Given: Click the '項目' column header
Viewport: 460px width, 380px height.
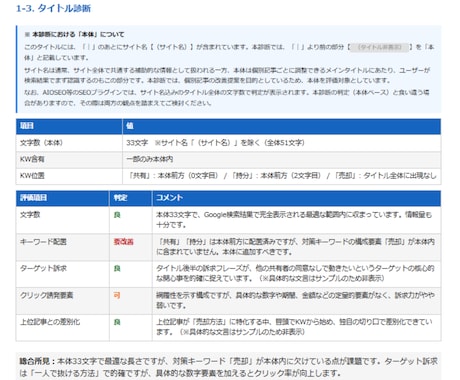Looking at the screenshot, I should (x=27, y=126).
